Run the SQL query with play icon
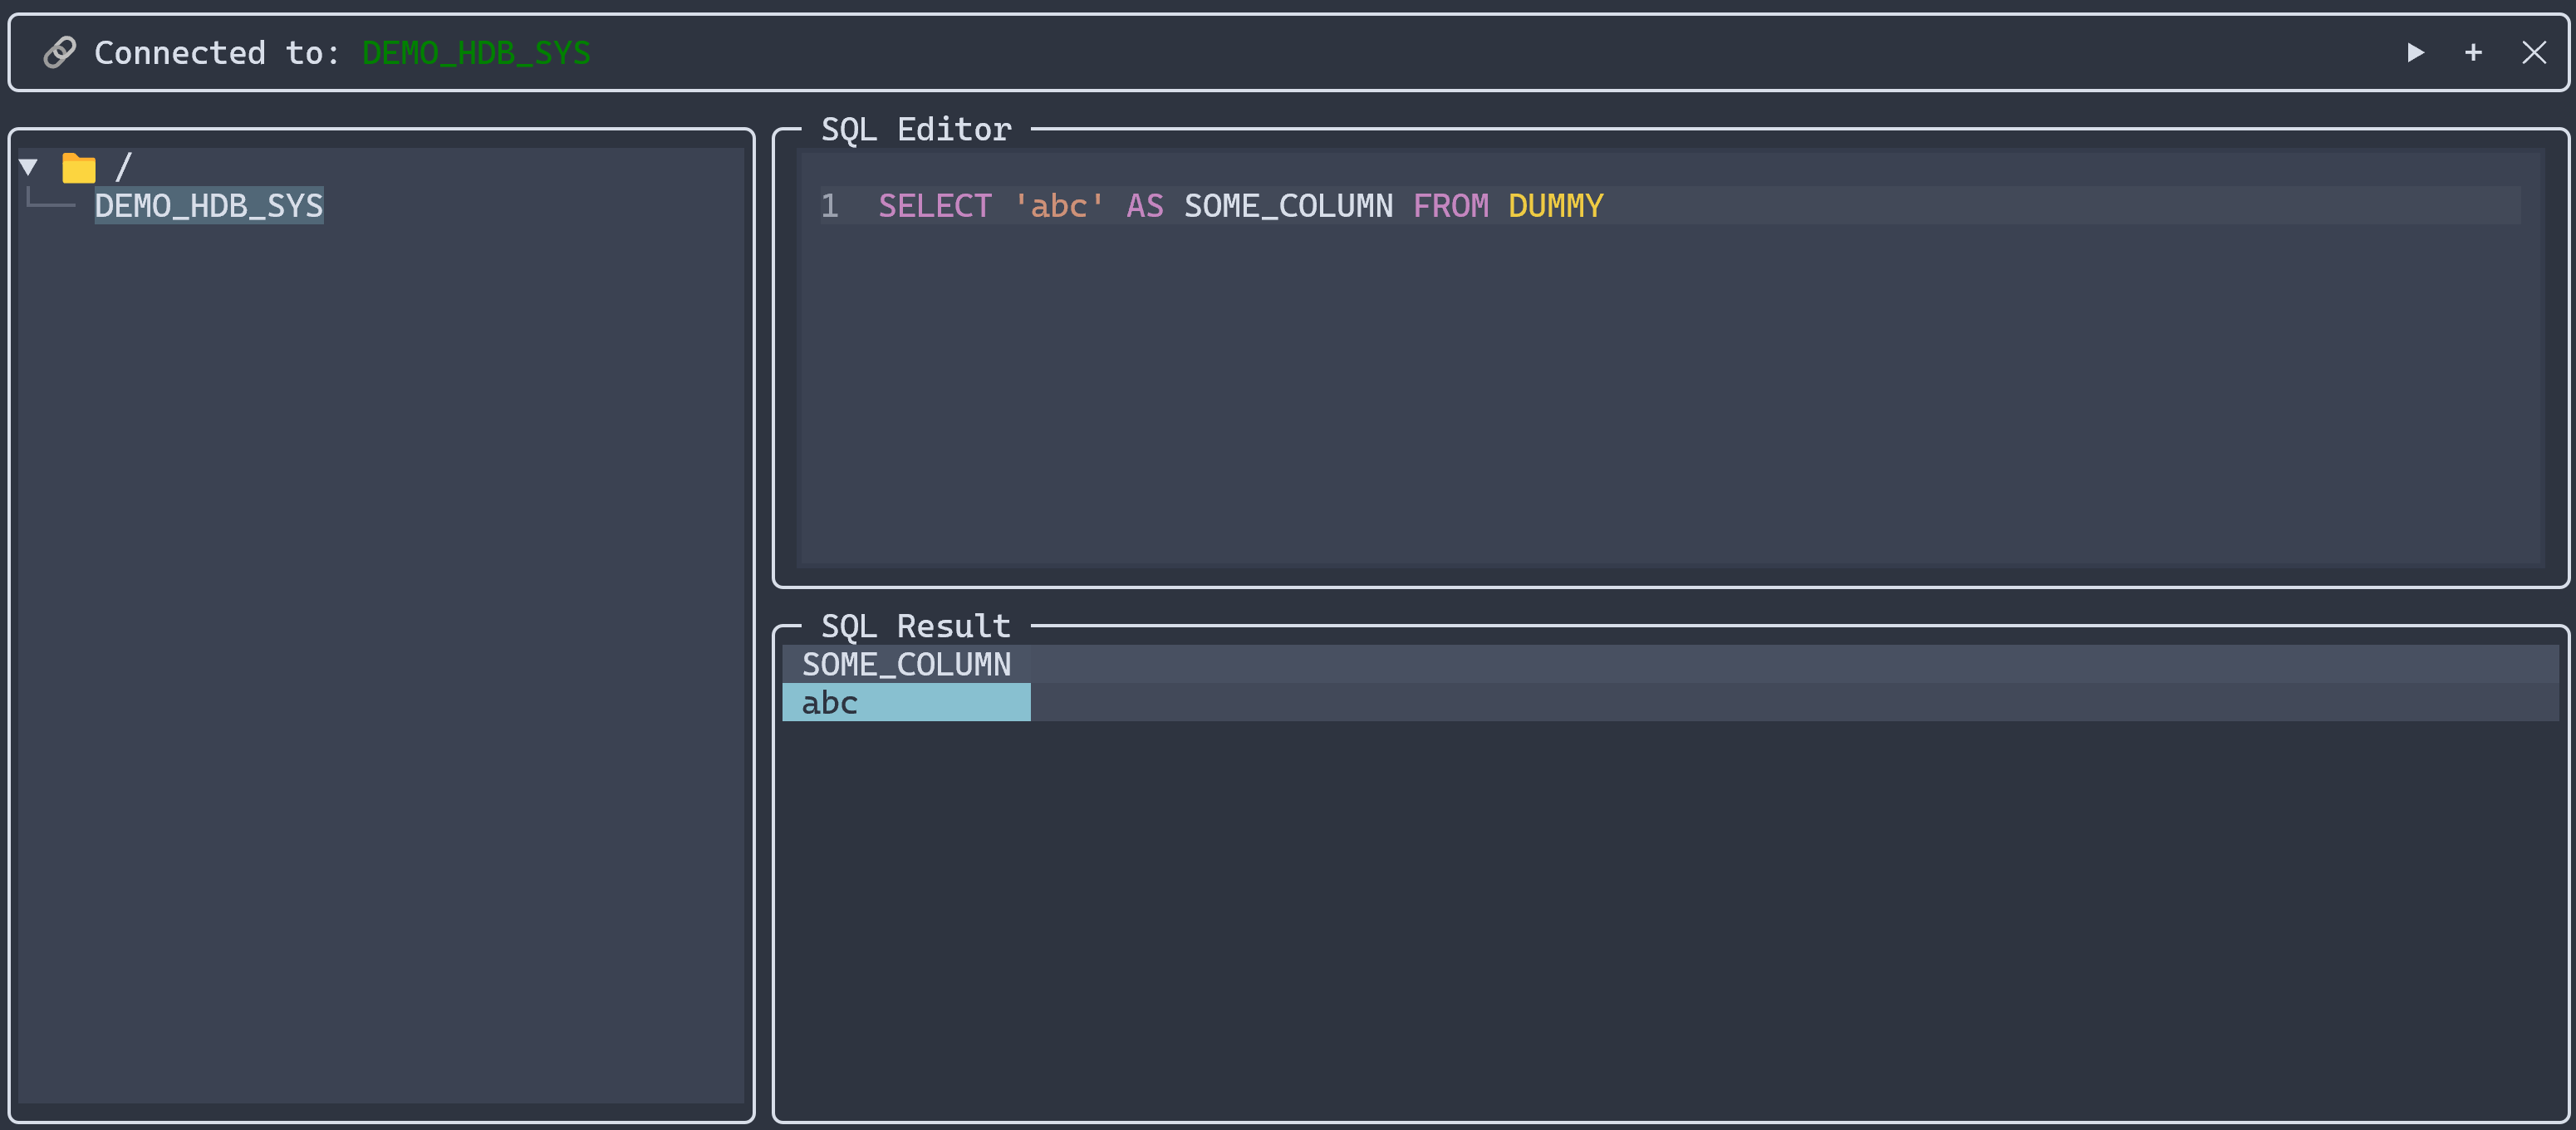Screen dimensions: 2576x1130 2415,52
